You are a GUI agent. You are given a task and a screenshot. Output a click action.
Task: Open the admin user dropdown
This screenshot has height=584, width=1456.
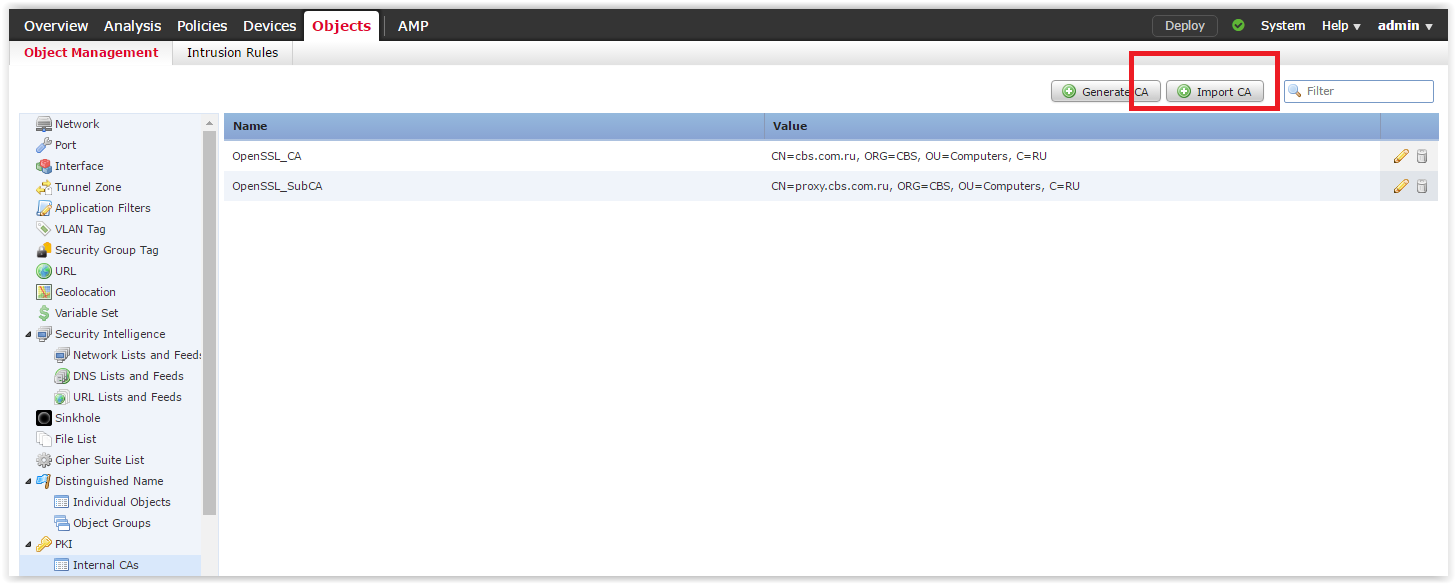pos(1405,26)
